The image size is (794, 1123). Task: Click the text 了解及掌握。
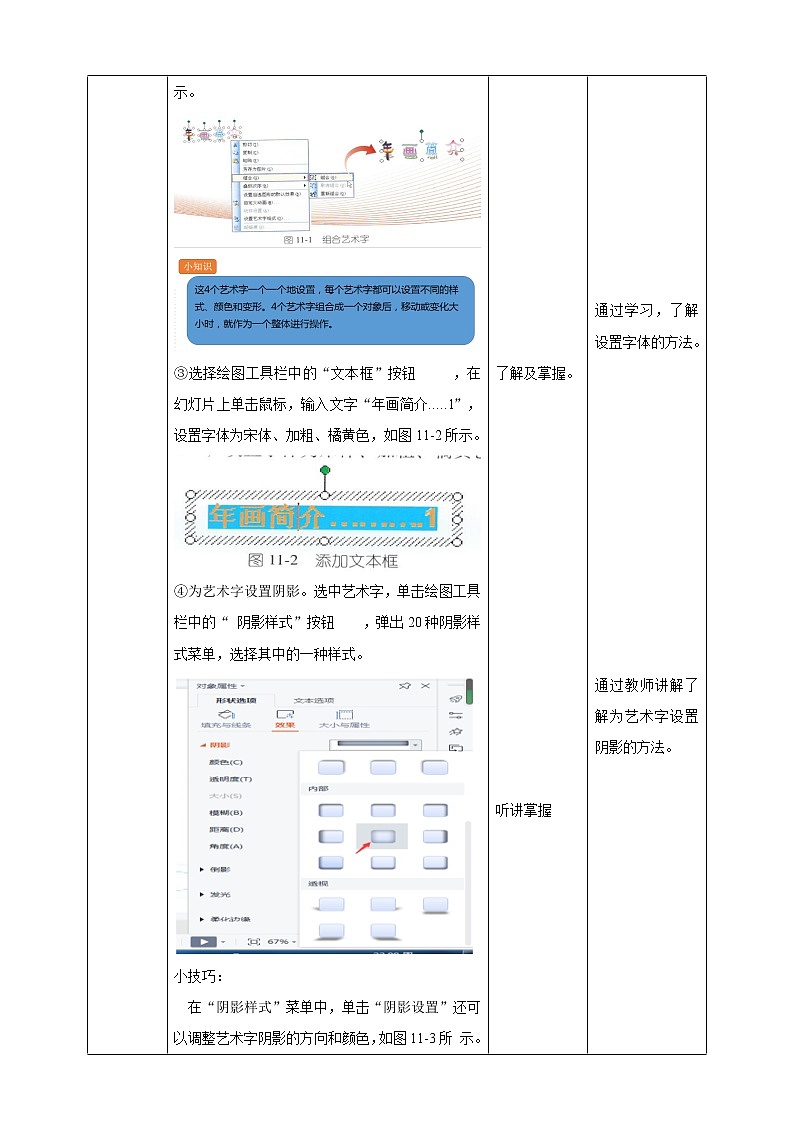click(x=536, y=373)
